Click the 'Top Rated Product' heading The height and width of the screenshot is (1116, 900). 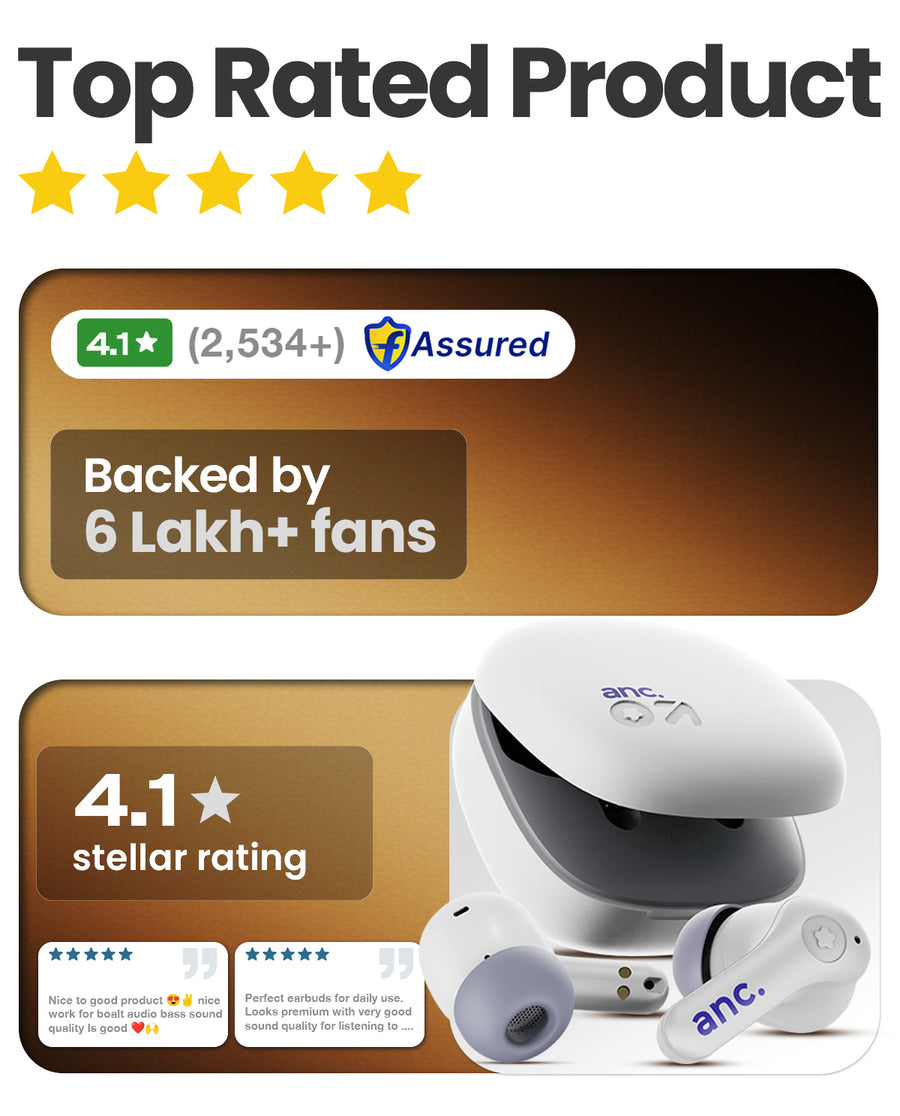click(x=450, y=84)
